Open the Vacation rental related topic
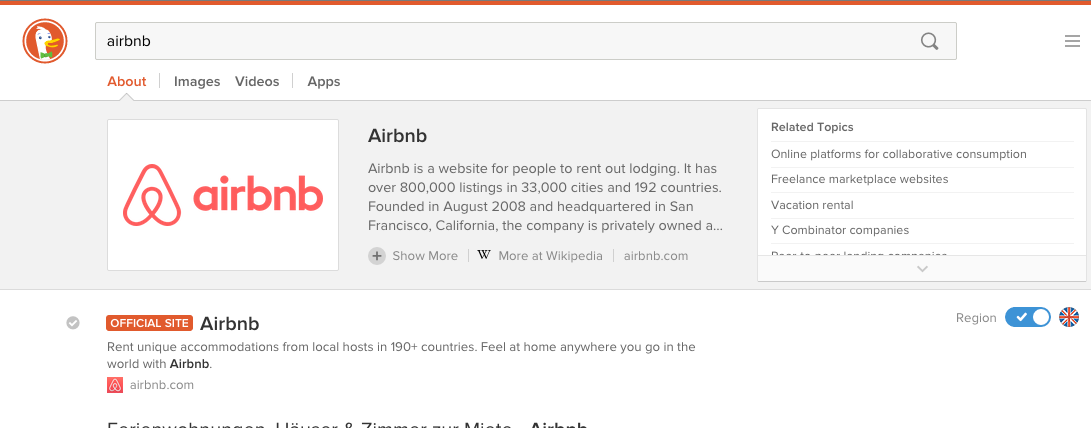 point(812,205)
